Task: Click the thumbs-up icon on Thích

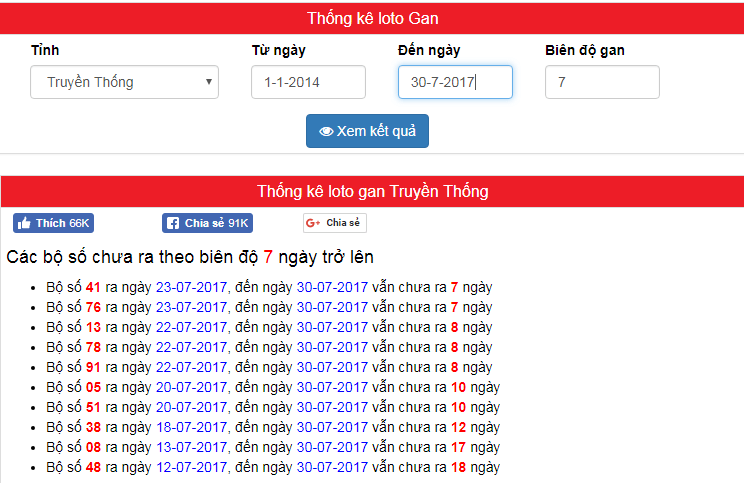Action: coord(24,223)
